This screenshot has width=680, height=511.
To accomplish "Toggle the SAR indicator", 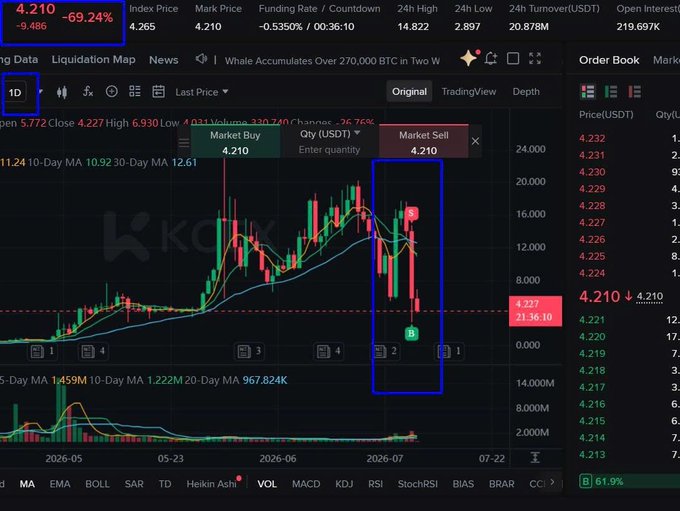I will pyautogui.click(x=134, y=484).
